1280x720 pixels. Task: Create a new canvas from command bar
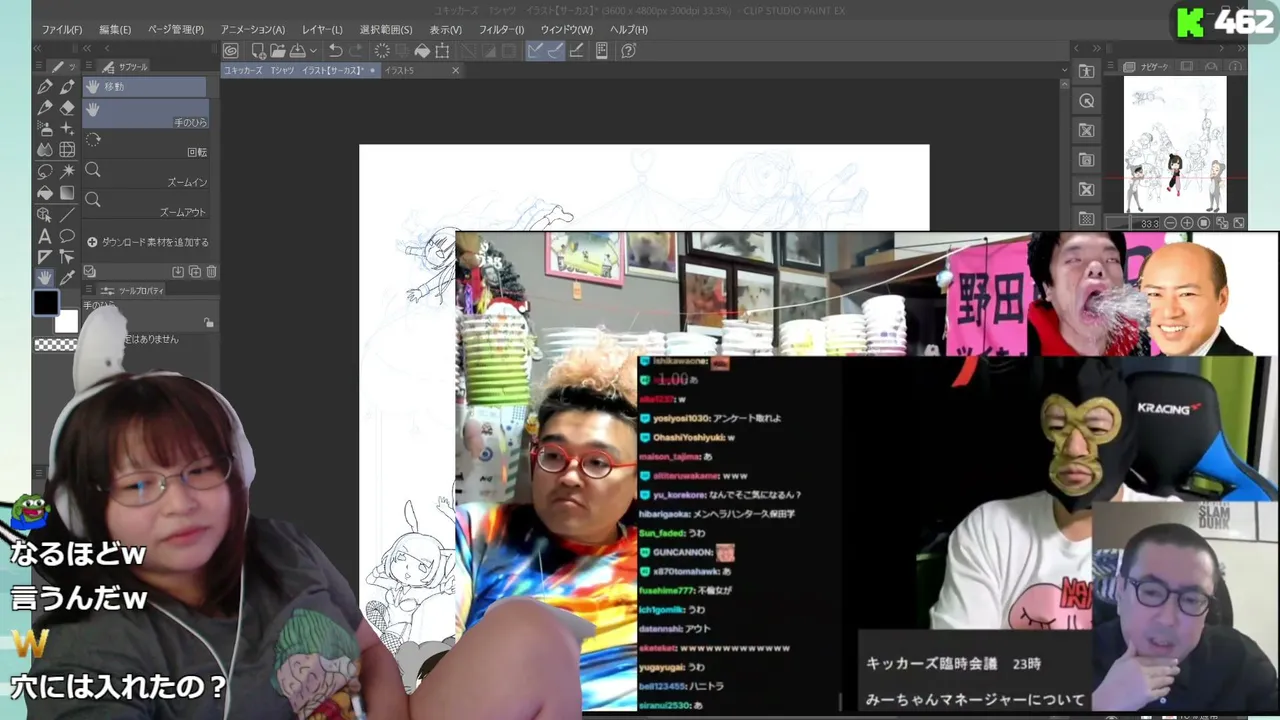coord(258,51)
